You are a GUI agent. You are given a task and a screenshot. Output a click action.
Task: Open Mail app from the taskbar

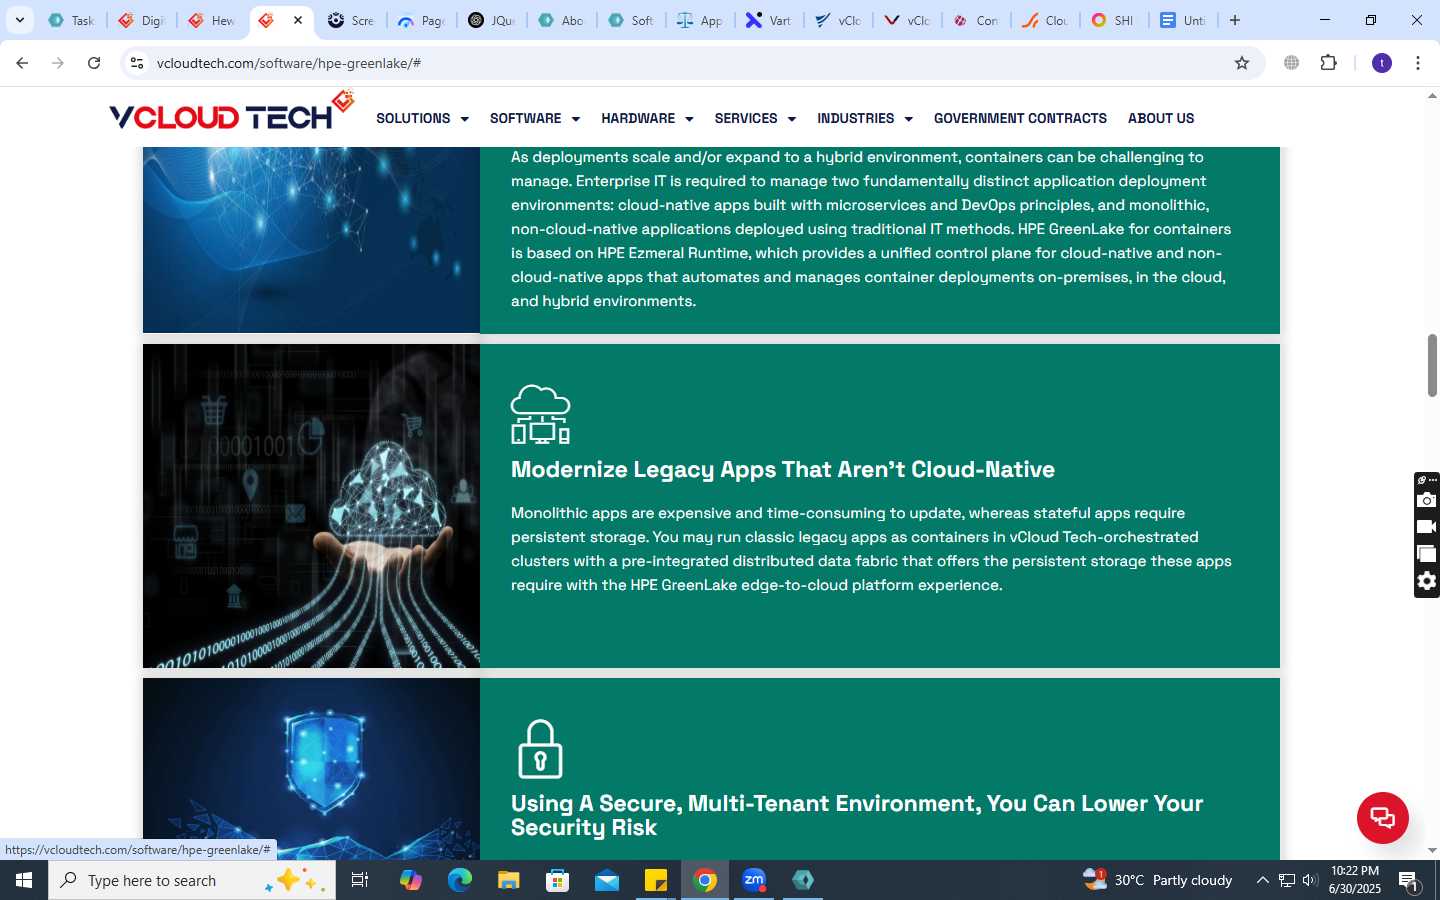tap(607, 880)
